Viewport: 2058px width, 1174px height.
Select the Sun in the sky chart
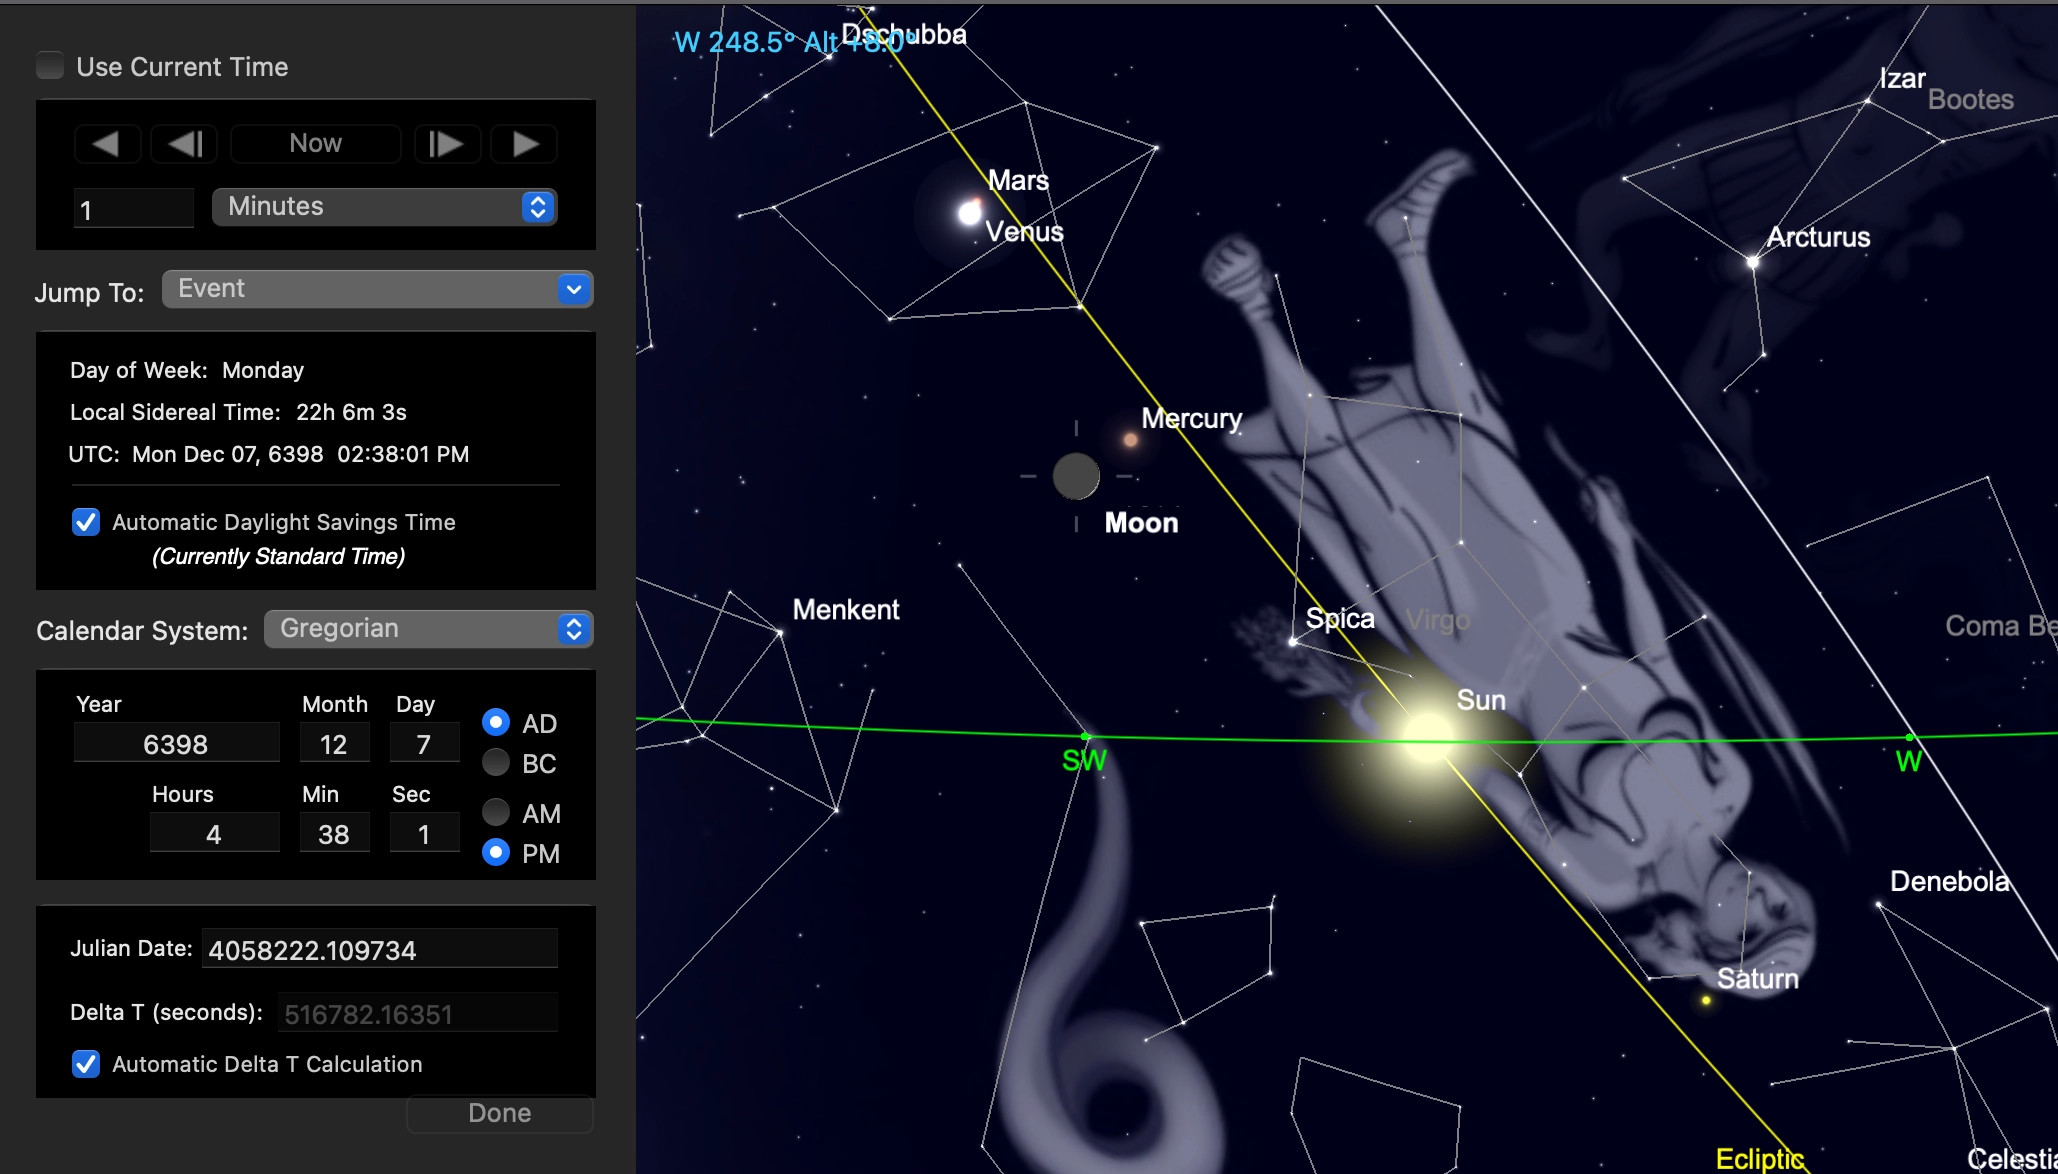point(1427,738)
